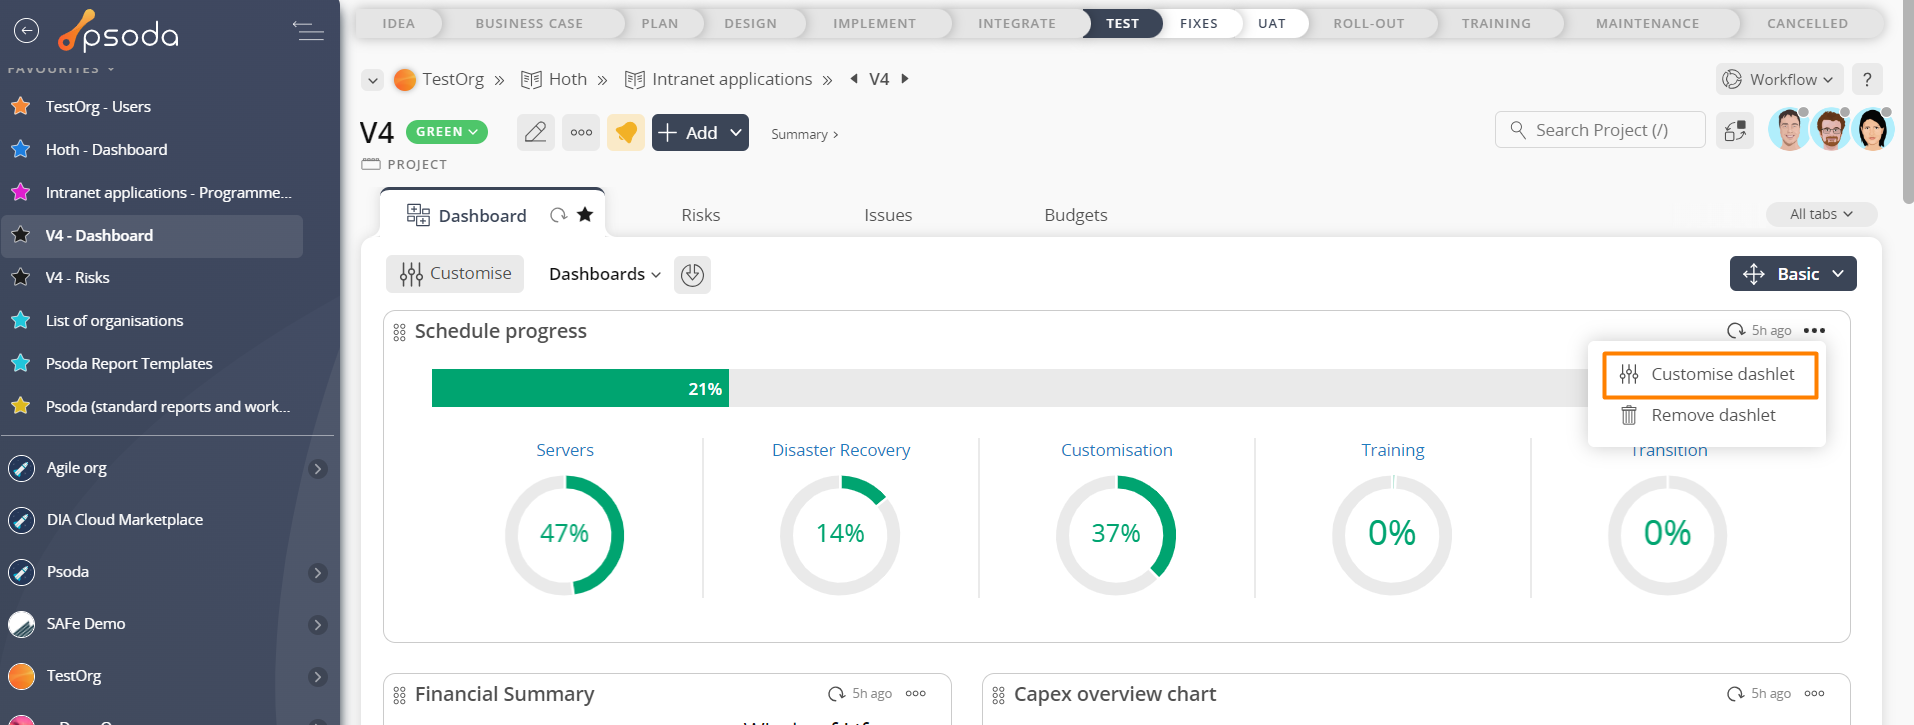
Task: Click the pencil edit icon beside V4
Action: [536, 132]
